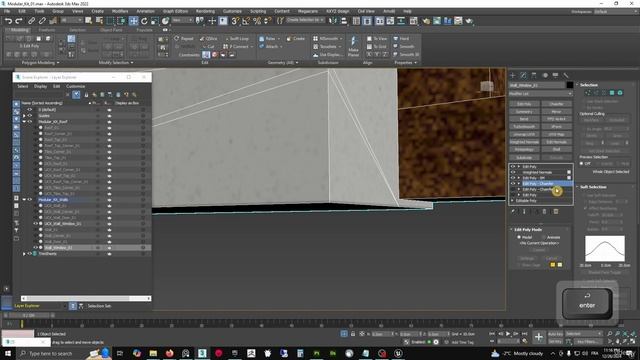Screen dimensions: 640x360
Task: Select the Model radio button in Edit Poly Mode
Action: pos(519,237)
